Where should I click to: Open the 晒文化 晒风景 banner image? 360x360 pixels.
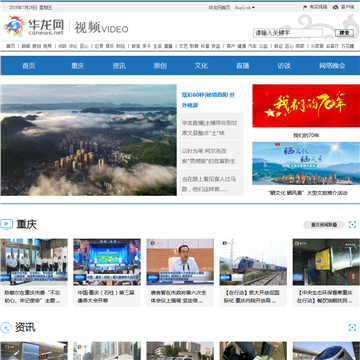306,163
